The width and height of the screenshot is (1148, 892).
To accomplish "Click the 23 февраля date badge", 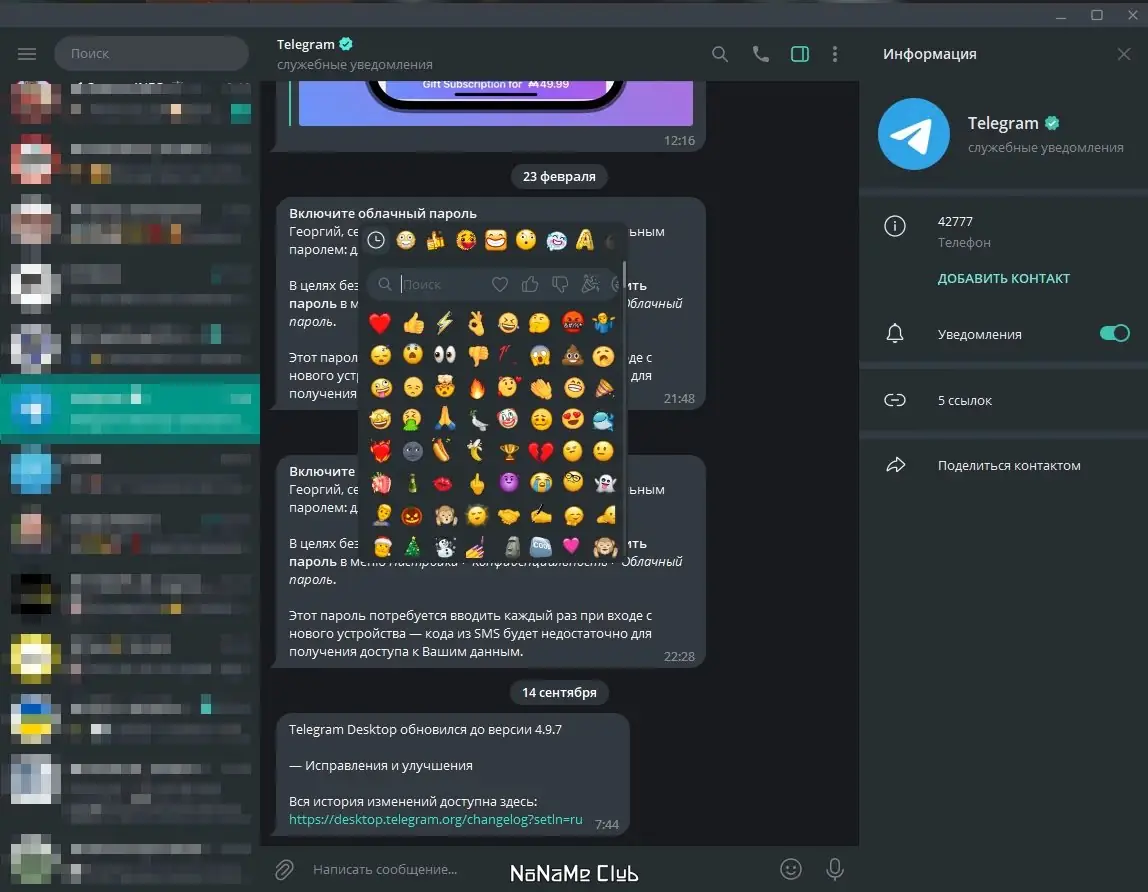I will [x=559, y=176].
